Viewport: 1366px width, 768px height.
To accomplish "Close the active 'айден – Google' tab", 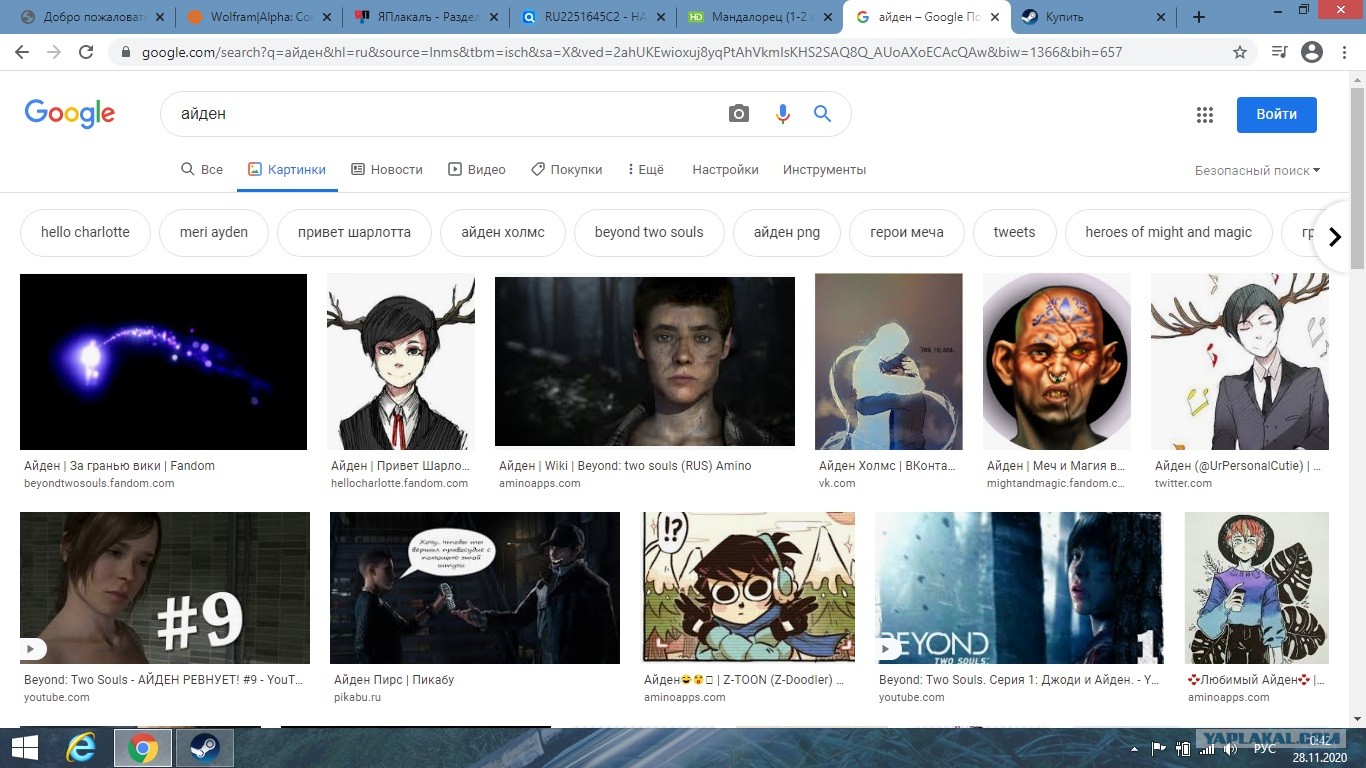I will (995, 17).
